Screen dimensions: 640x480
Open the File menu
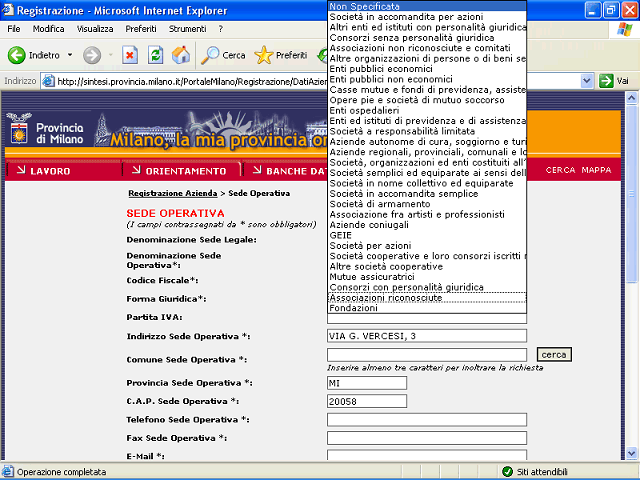tap(14, 29)
